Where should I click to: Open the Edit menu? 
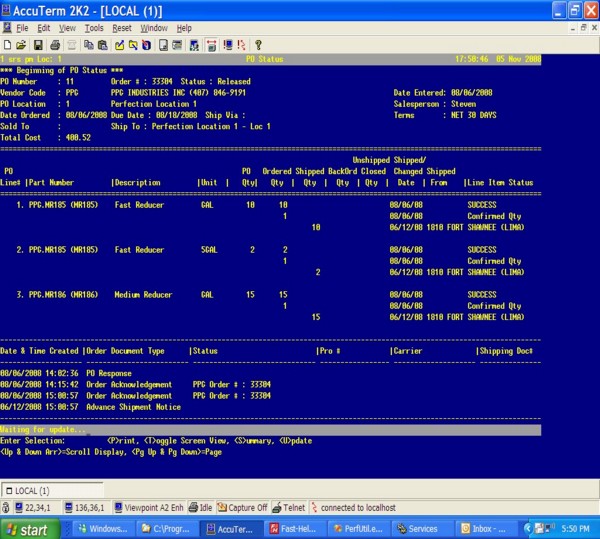[44, 28]
